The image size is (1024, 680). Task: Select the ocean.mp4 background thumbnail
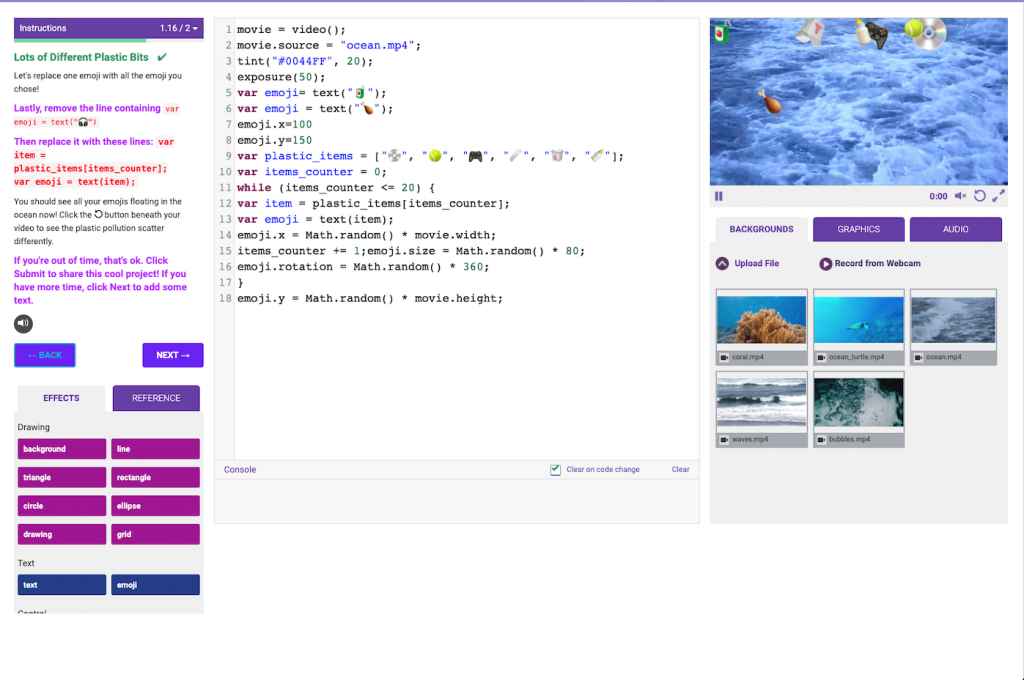[953, 327]
